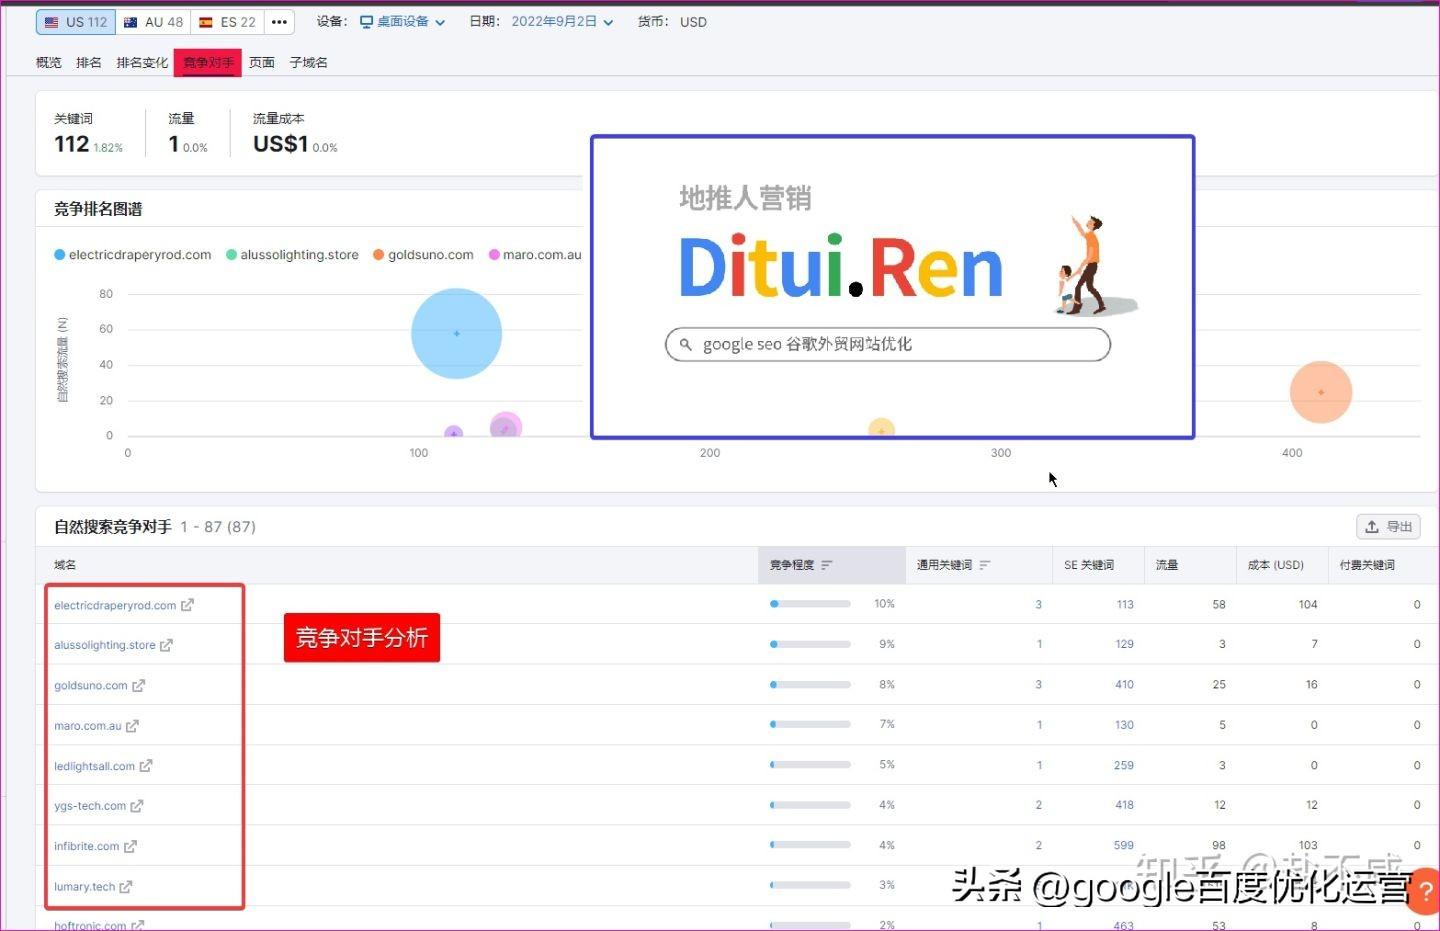This screenshot has width=1440, height=931.
Task: Click the US flag icon
Action: coord(51,22)
